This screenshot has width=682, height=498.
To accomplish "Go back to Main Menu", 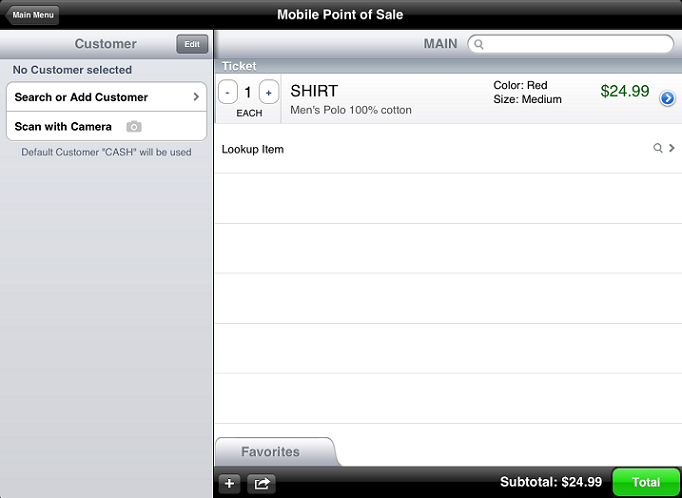I will 33,15.
